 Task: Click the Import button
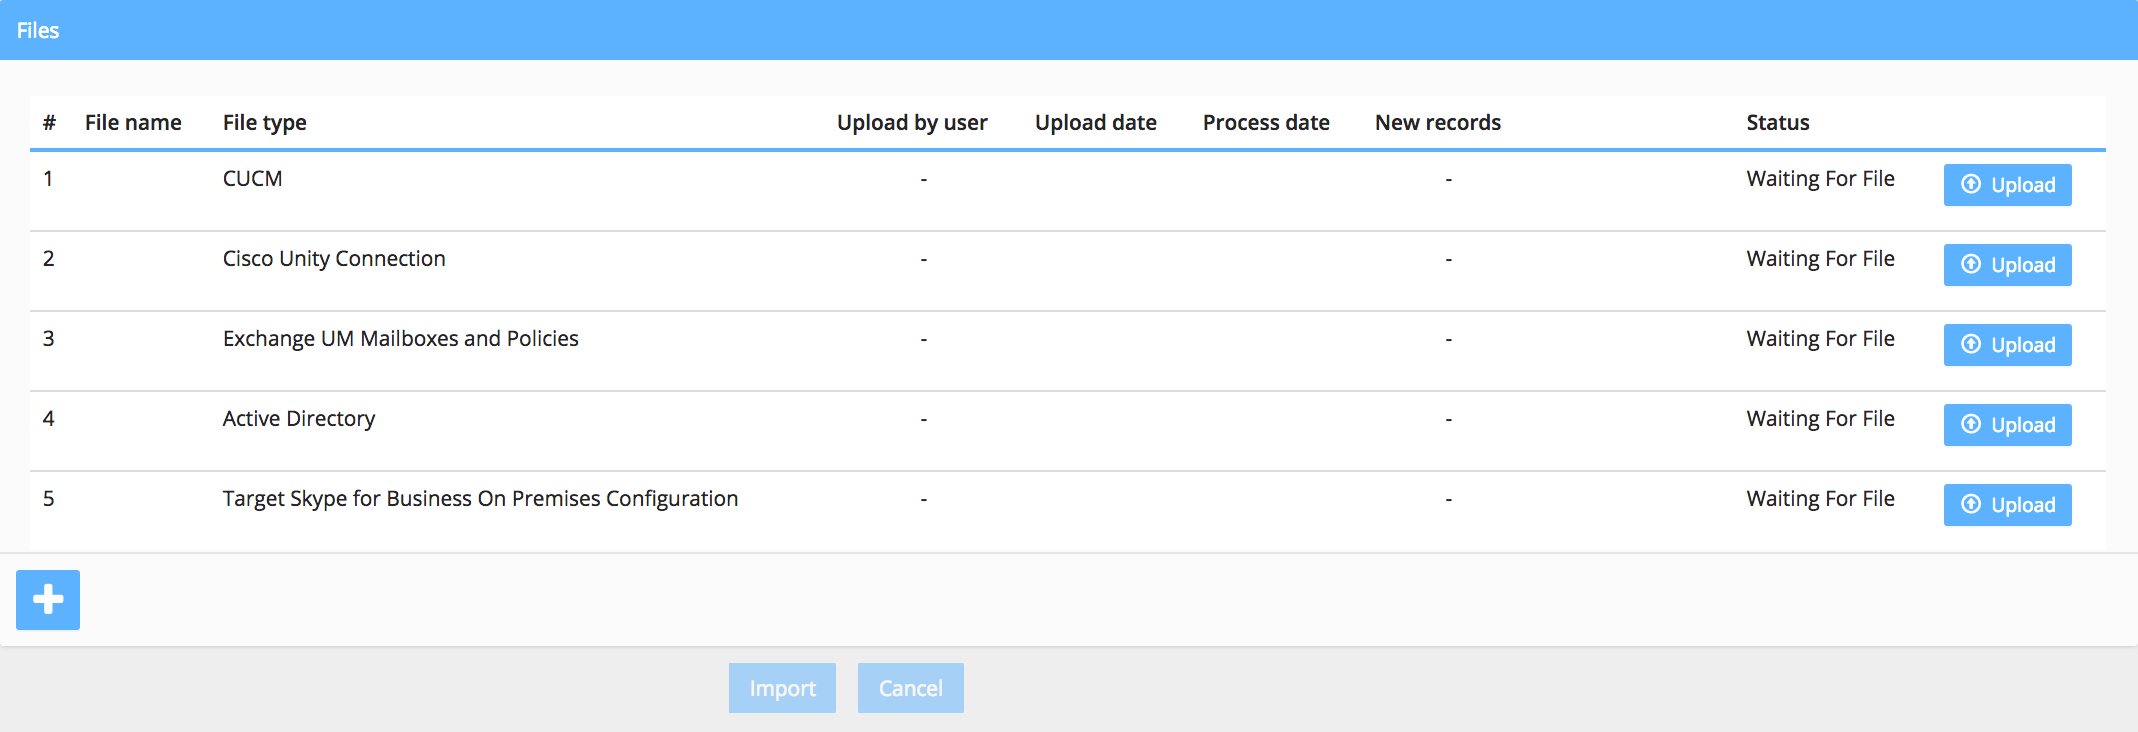pyautogui.click(x=782, y=688)
